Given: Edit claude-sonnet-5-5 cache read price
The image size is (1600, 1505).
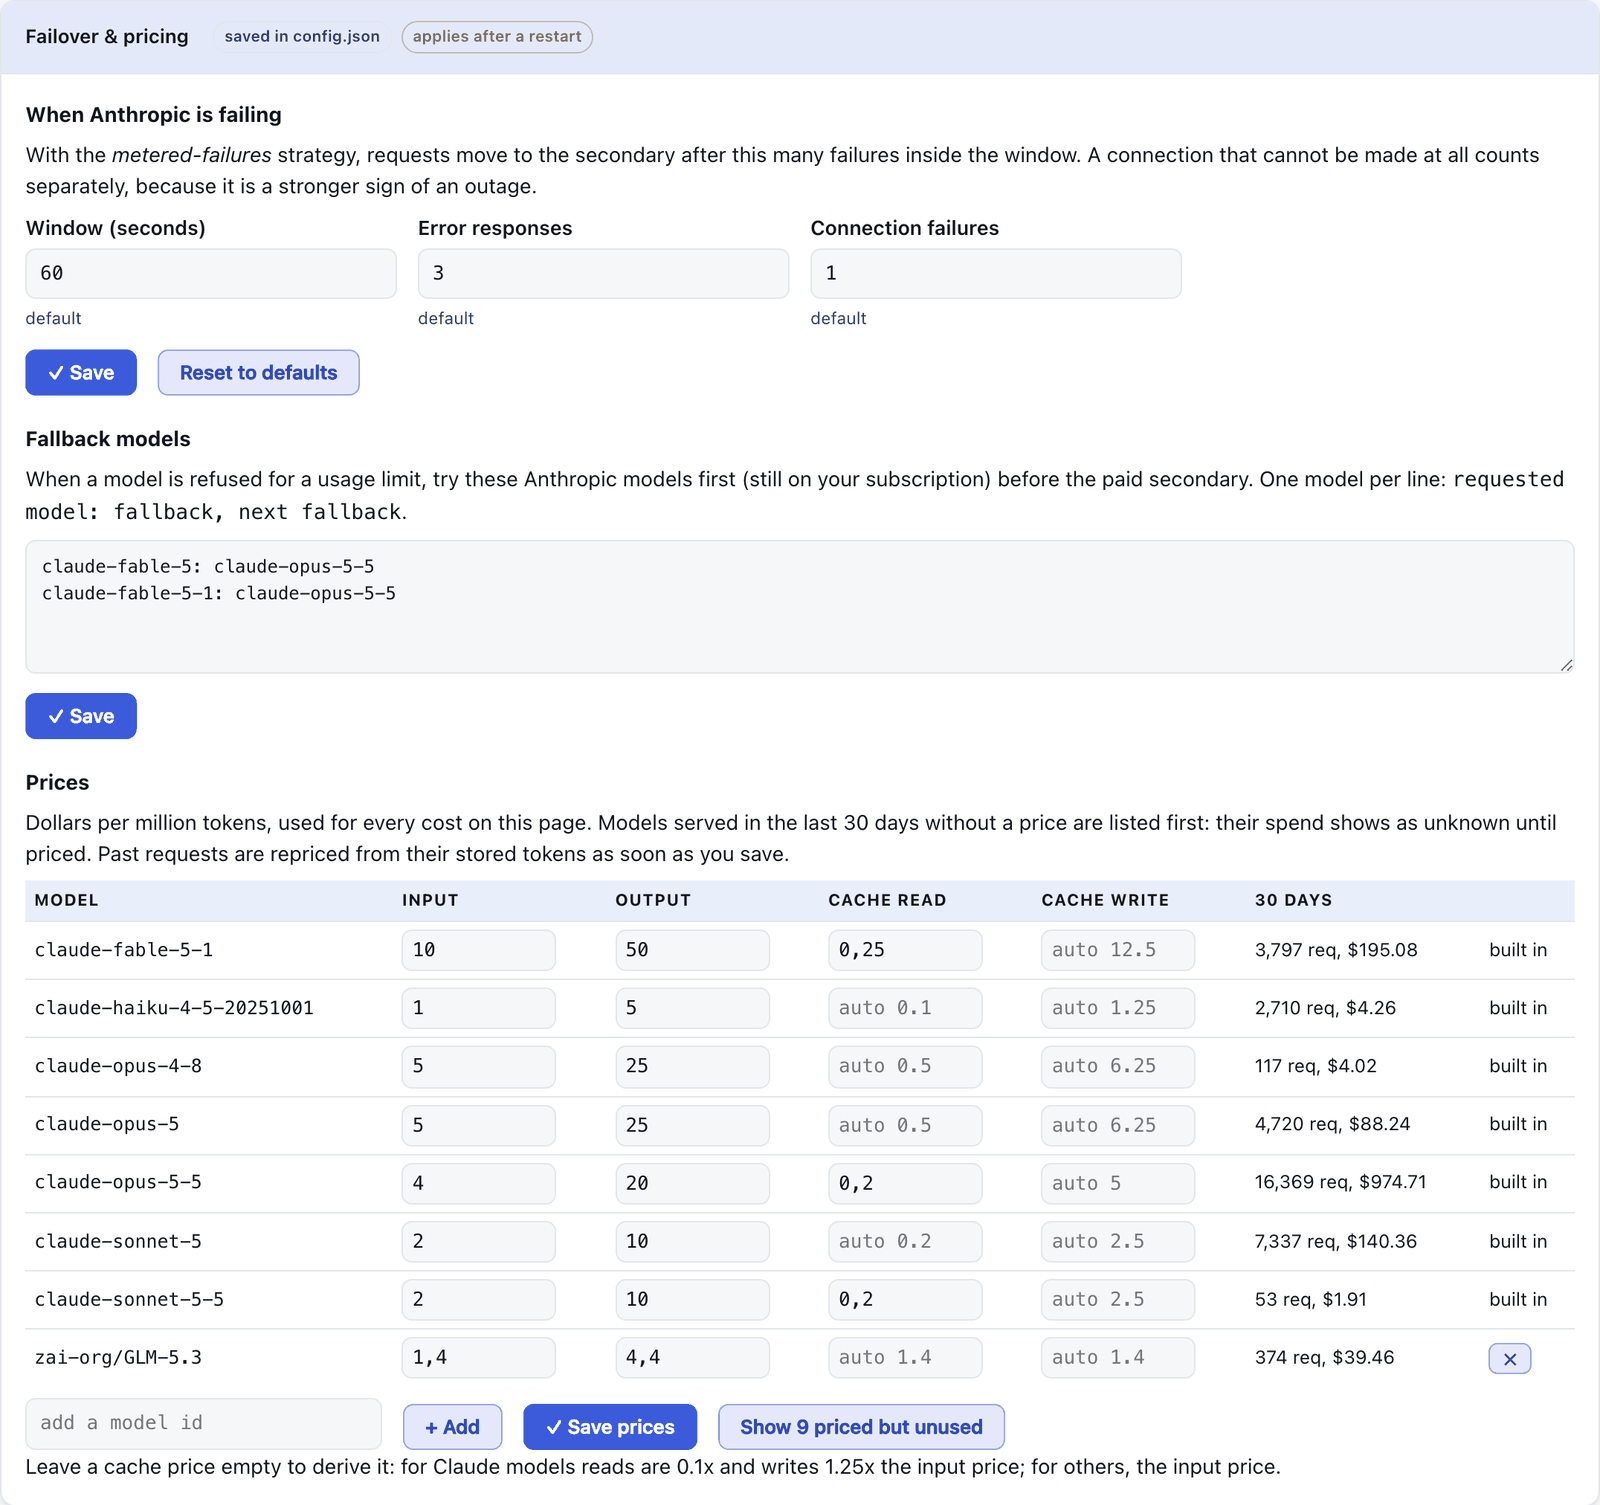Looking at the screenshot, I should pos(905,1299).
